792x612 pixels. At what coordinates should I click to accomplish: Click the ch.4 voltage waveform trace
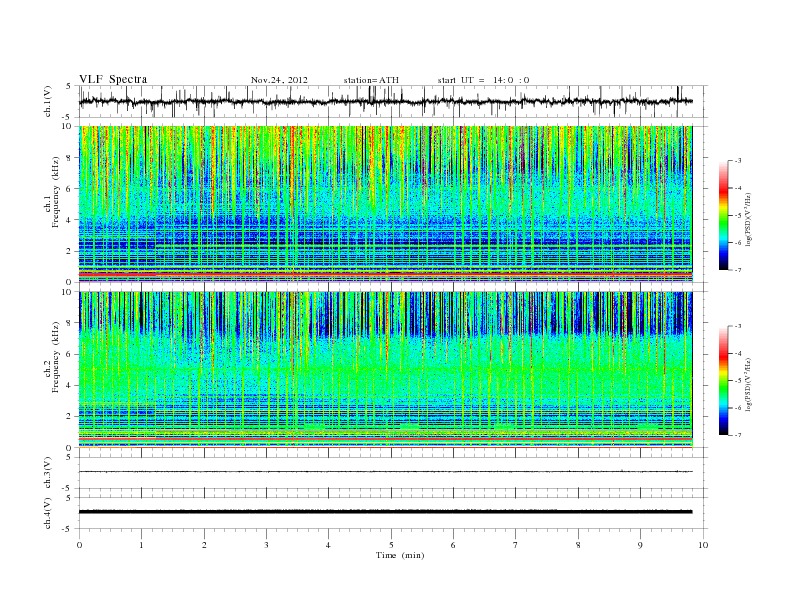click(385, 512)
